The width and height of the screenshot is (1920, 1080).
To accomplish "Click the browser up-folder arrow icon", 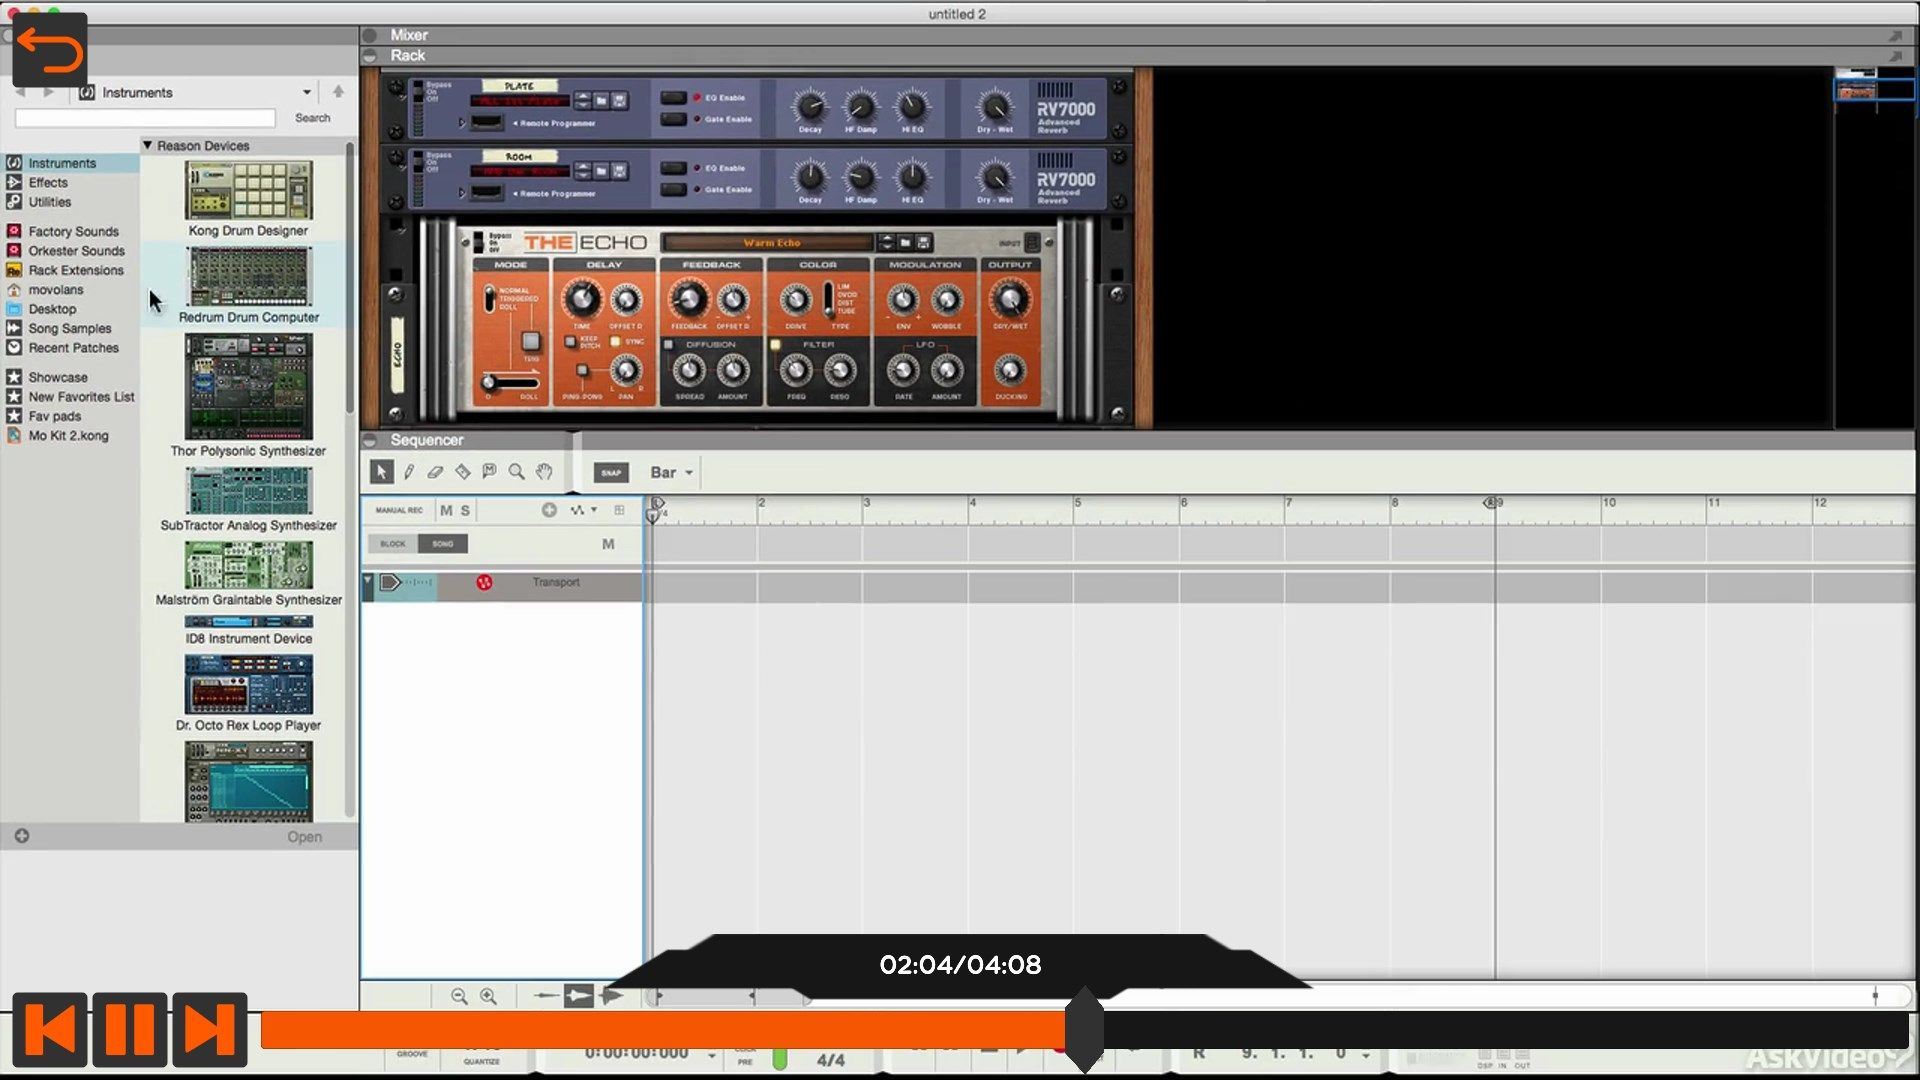I will [338, 92].
